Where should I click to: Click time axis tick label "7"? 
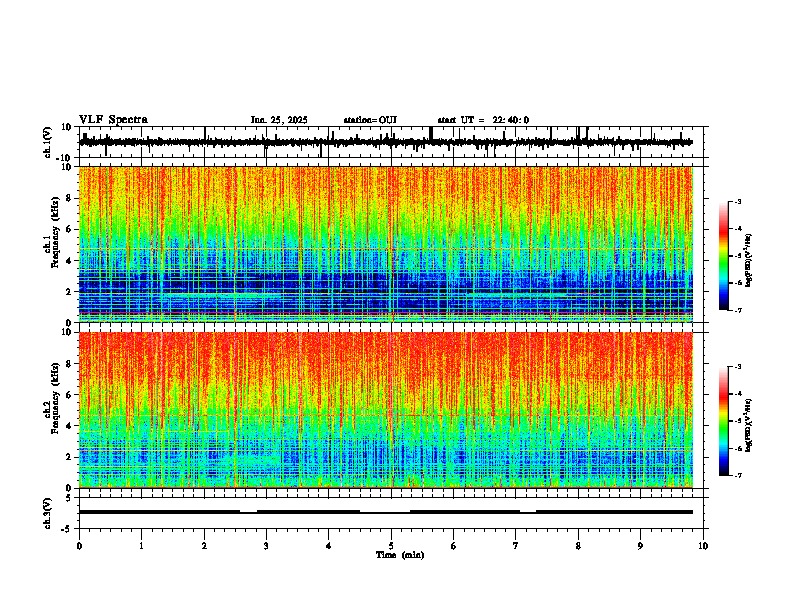tap(516, 546)
